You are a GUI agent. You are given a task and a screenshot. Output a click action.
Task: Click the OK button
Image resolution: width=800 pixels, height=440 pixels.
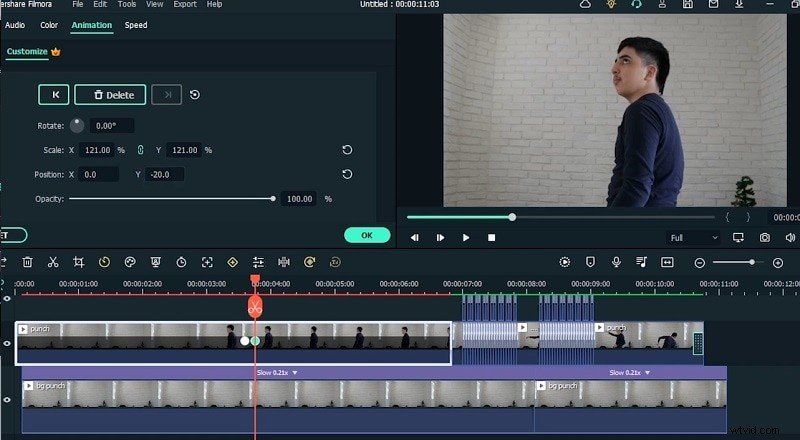367,235
